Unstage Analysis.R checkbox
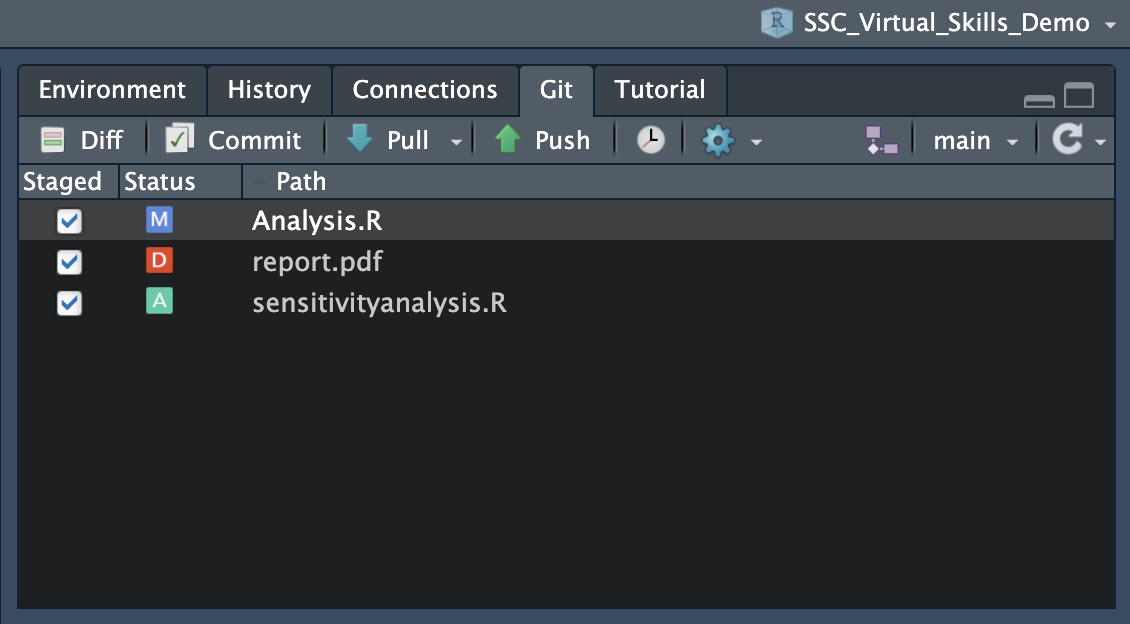 [x=69, y=221]
